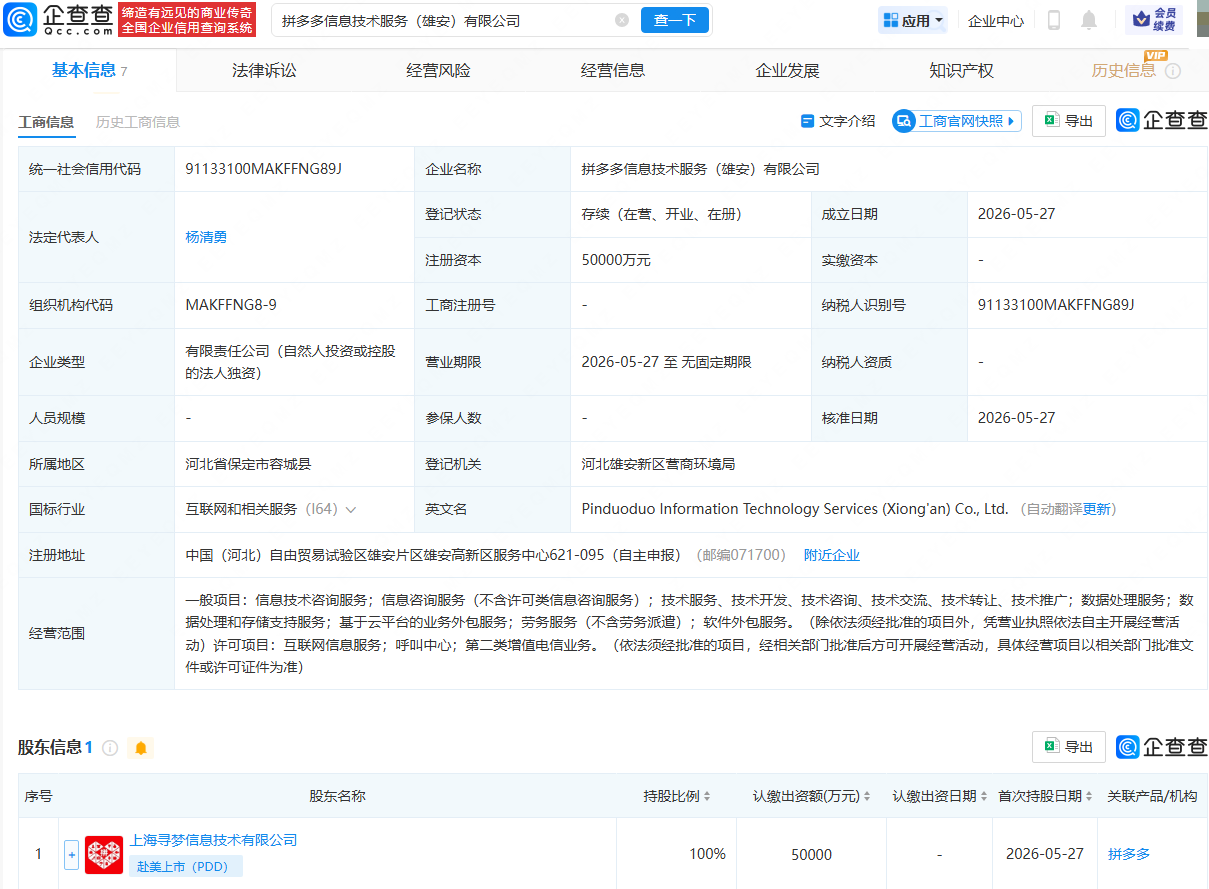The width and height of the screenshot is (1209, 889).
Task: Click the 赴美上市 (PDD) tag
Action: (185, 866)
